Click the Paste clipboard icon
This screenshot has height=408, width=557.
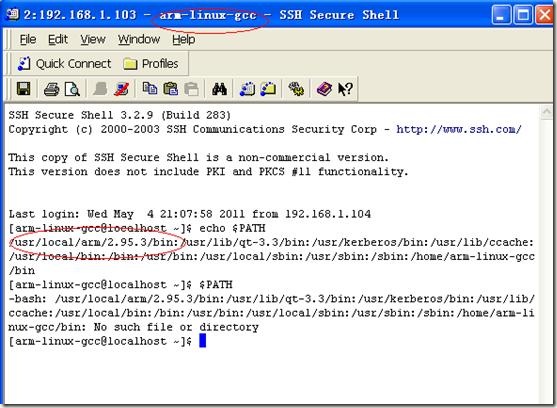[x=171, y=89]
